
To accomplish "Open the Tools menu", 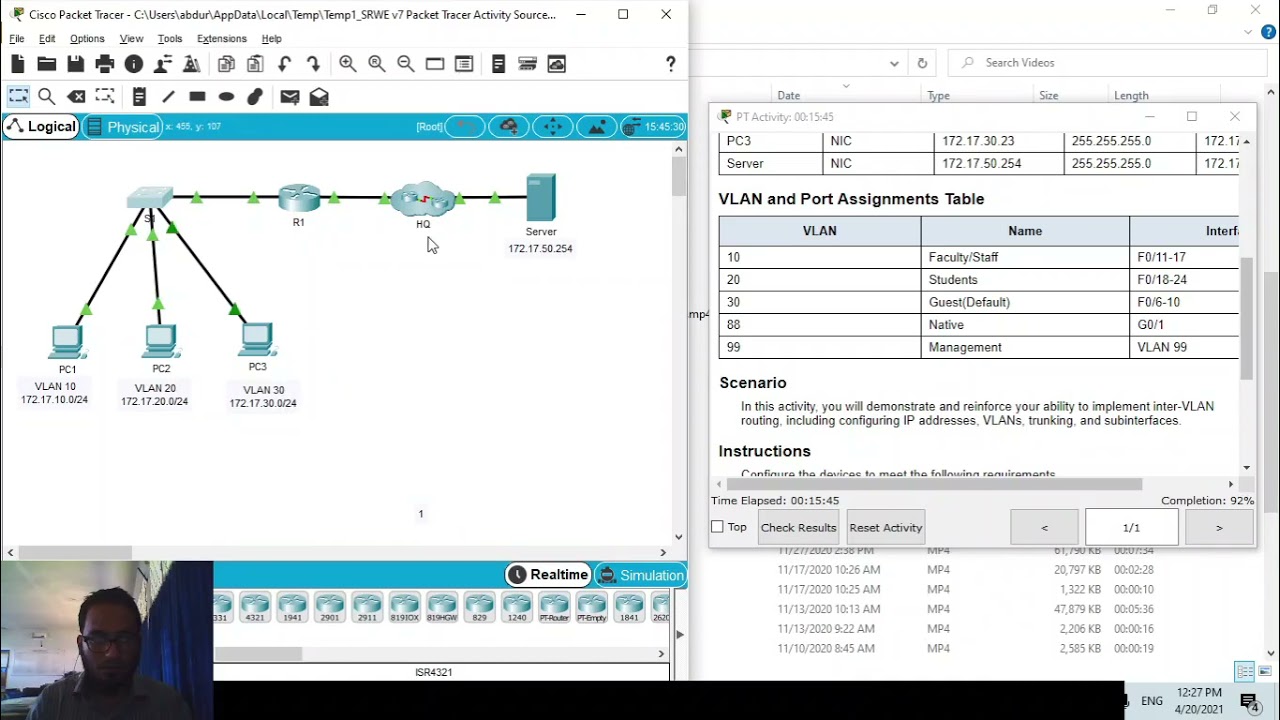I will click(x=170, y=38).
